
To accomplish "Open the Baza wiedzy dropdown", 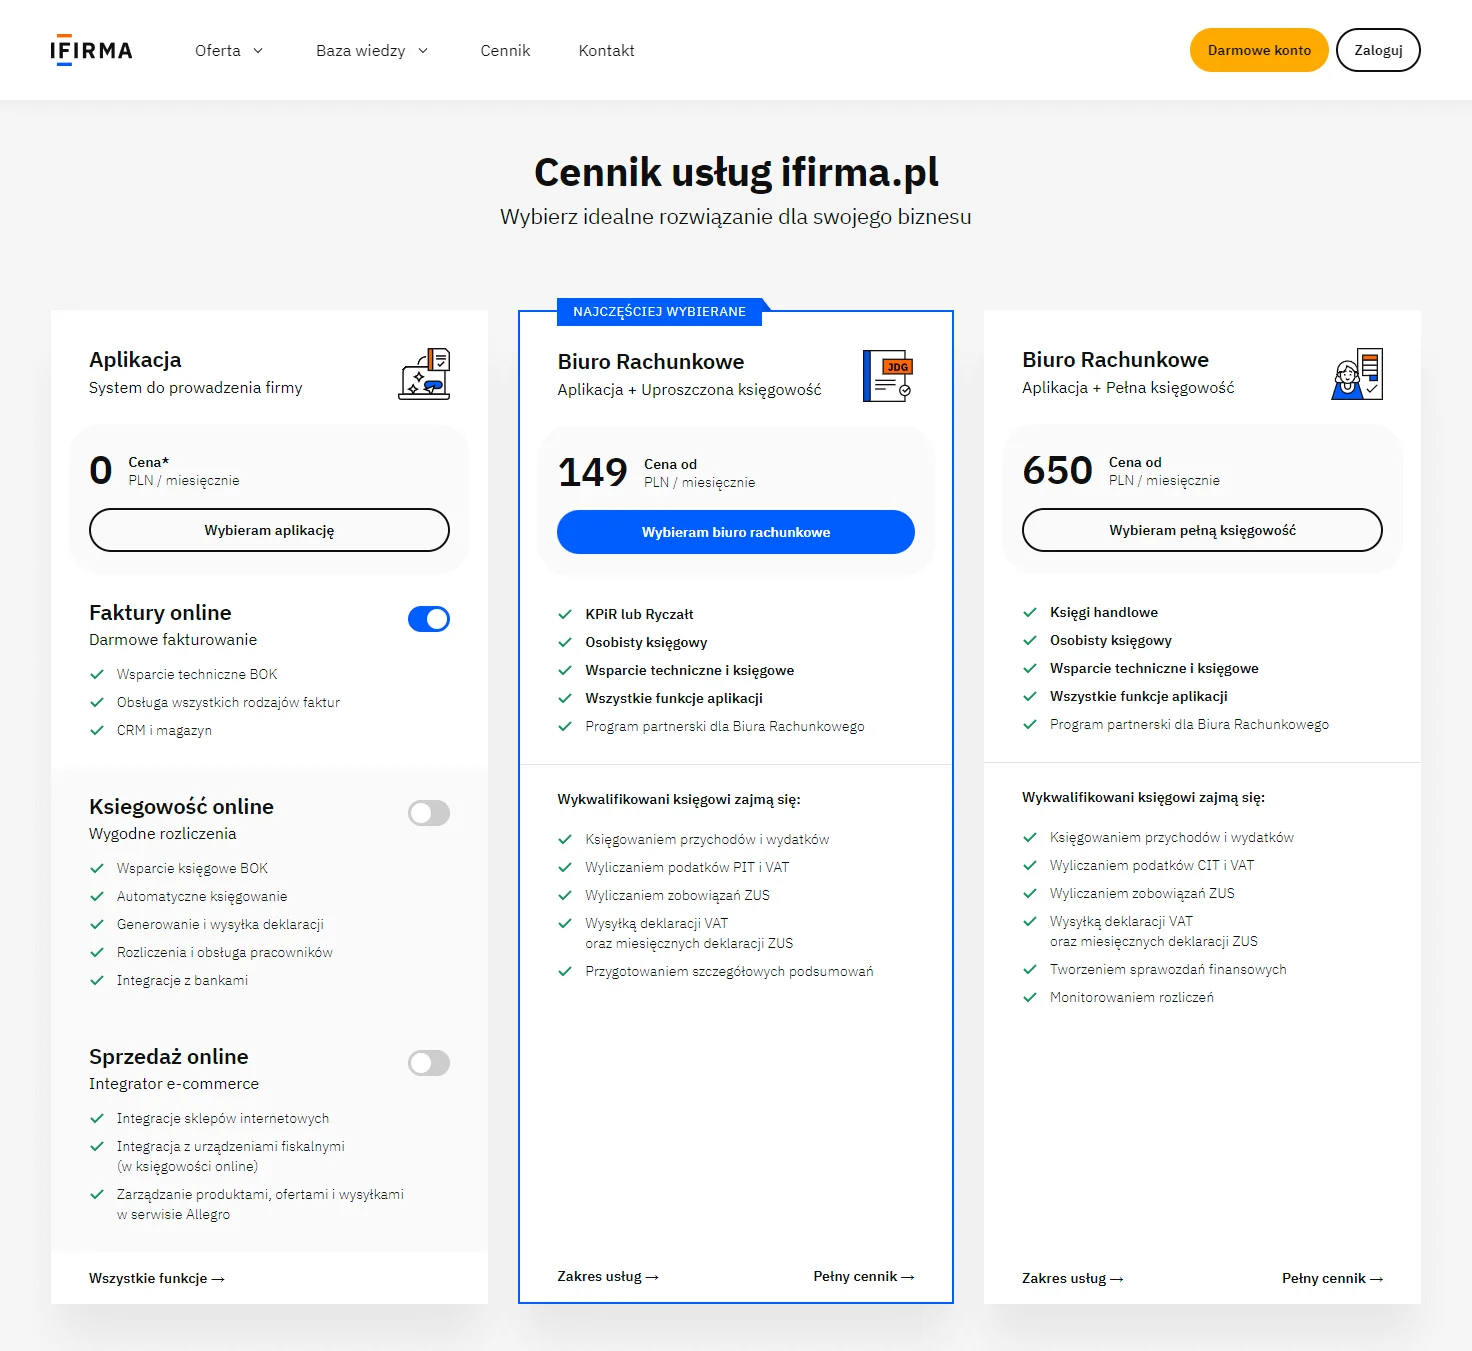I will (372, 50).
